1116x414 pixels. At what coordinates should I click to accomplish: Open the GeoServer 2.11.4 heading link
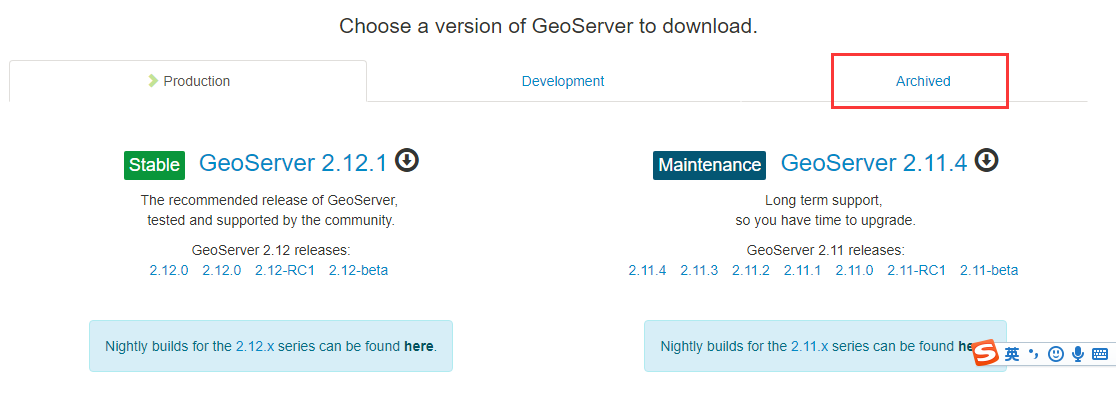[874, 163]
